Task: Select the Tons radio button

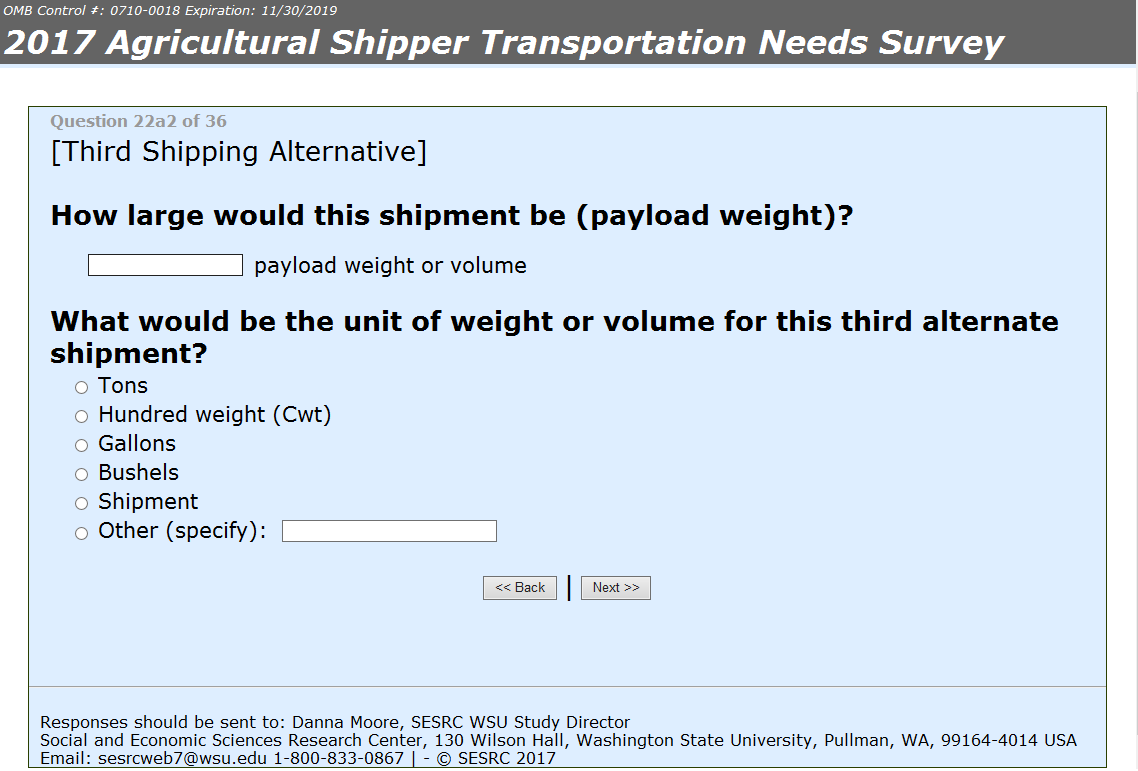Action: tap(81, 388)
